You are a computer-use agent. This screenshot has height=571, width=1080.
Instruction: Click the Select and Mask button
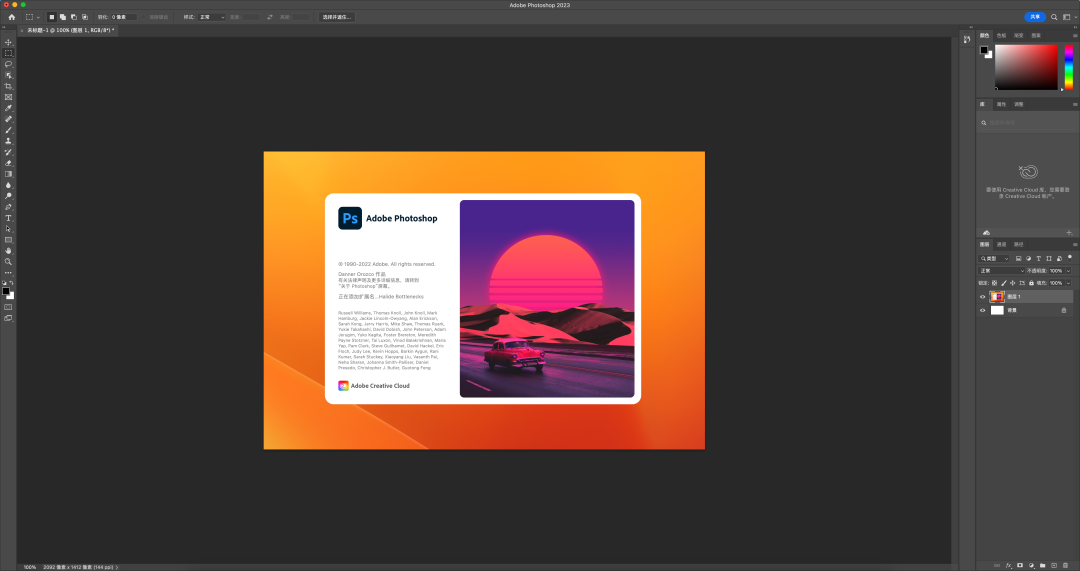tap(337, 17)
